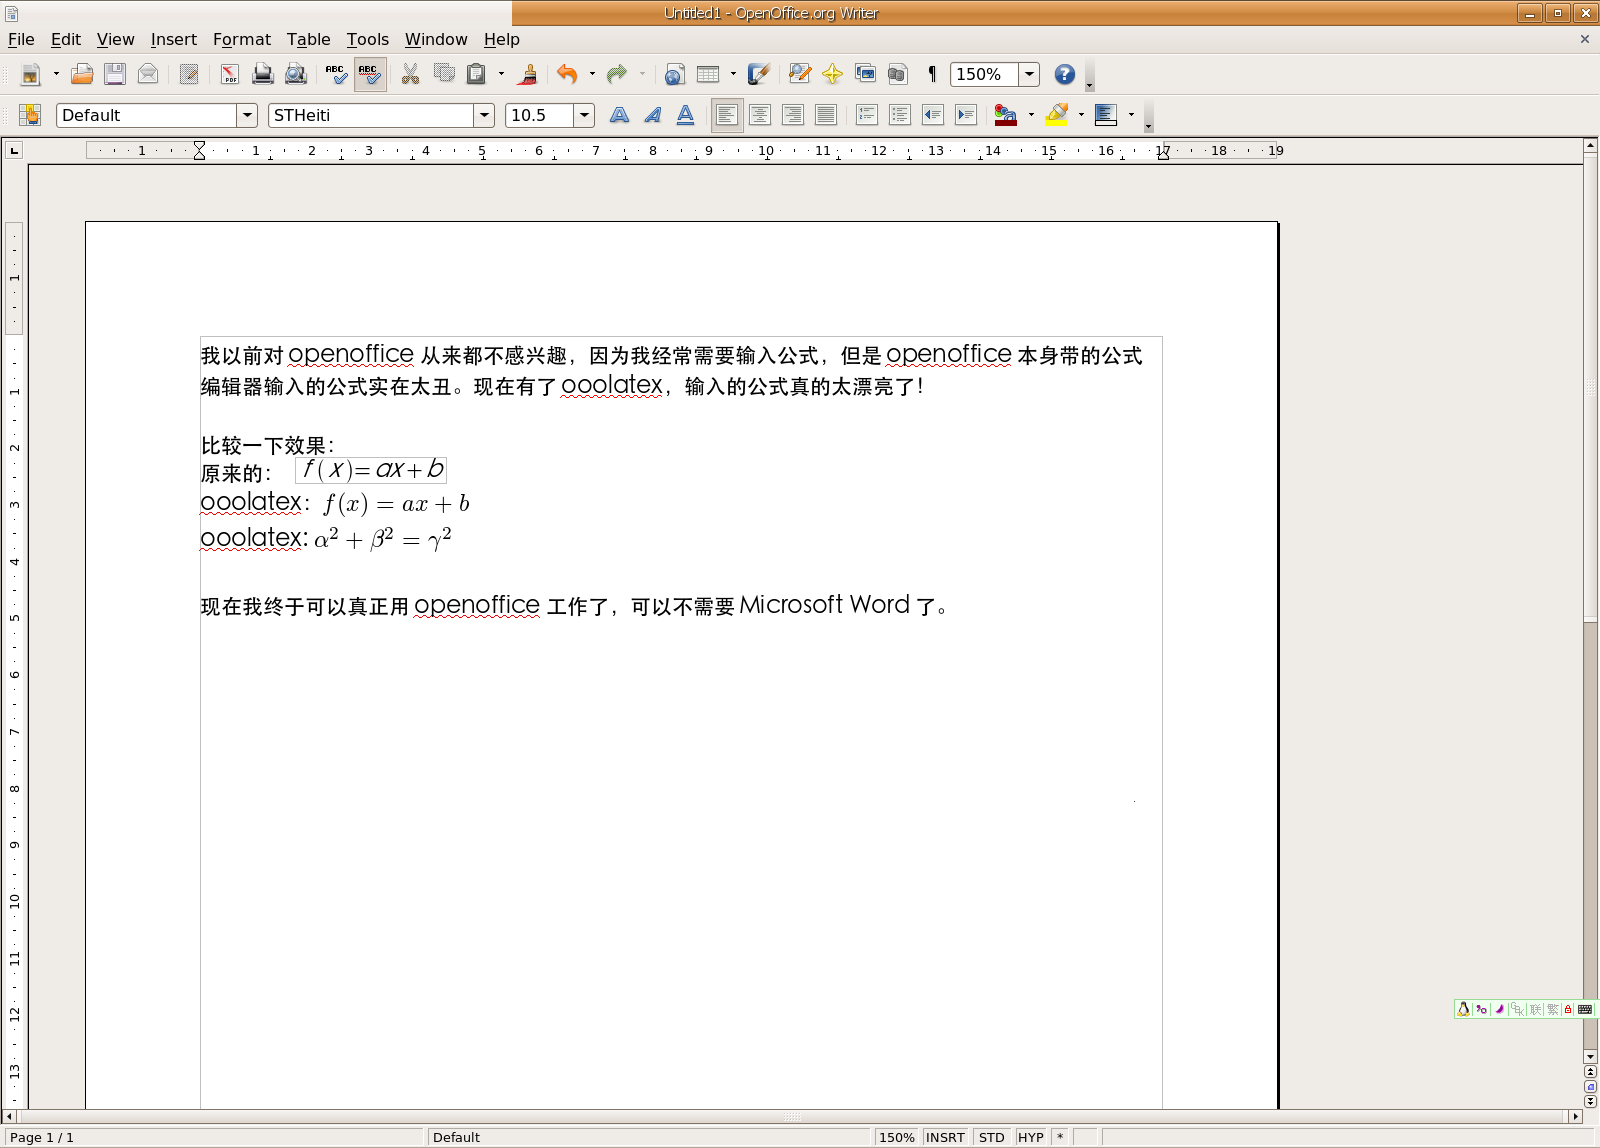Open Paste options dropdown arrow
The image size is (1600, 1148).
tap(501, 74)
